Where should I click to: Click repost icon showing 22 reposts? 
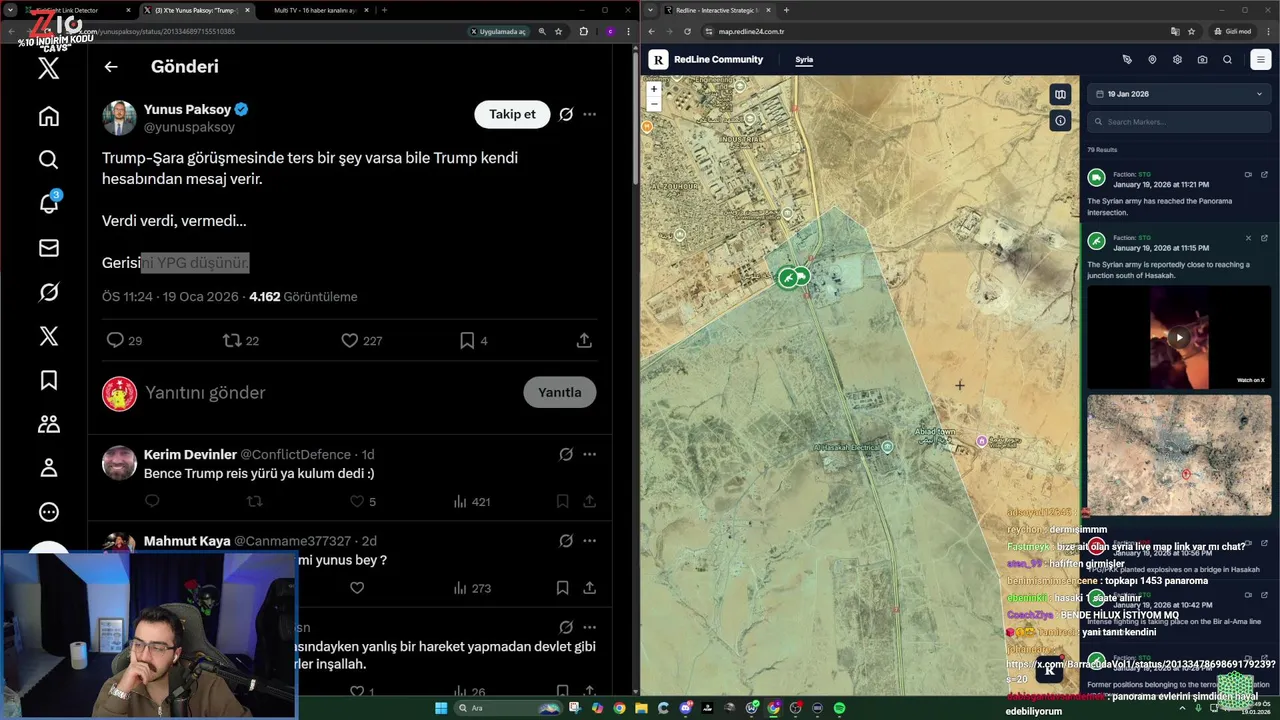click(x=232, y=341)
